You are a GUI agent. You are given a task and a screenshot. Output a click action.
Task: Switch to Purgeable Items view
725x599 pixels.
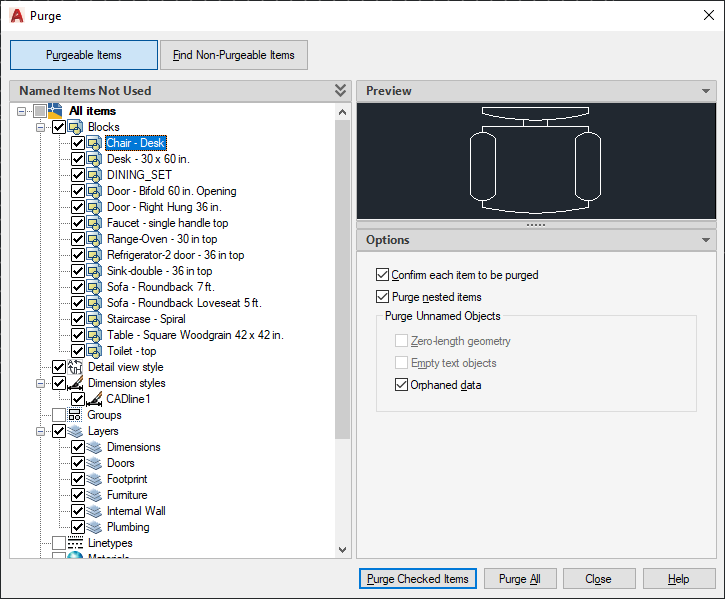84,55
